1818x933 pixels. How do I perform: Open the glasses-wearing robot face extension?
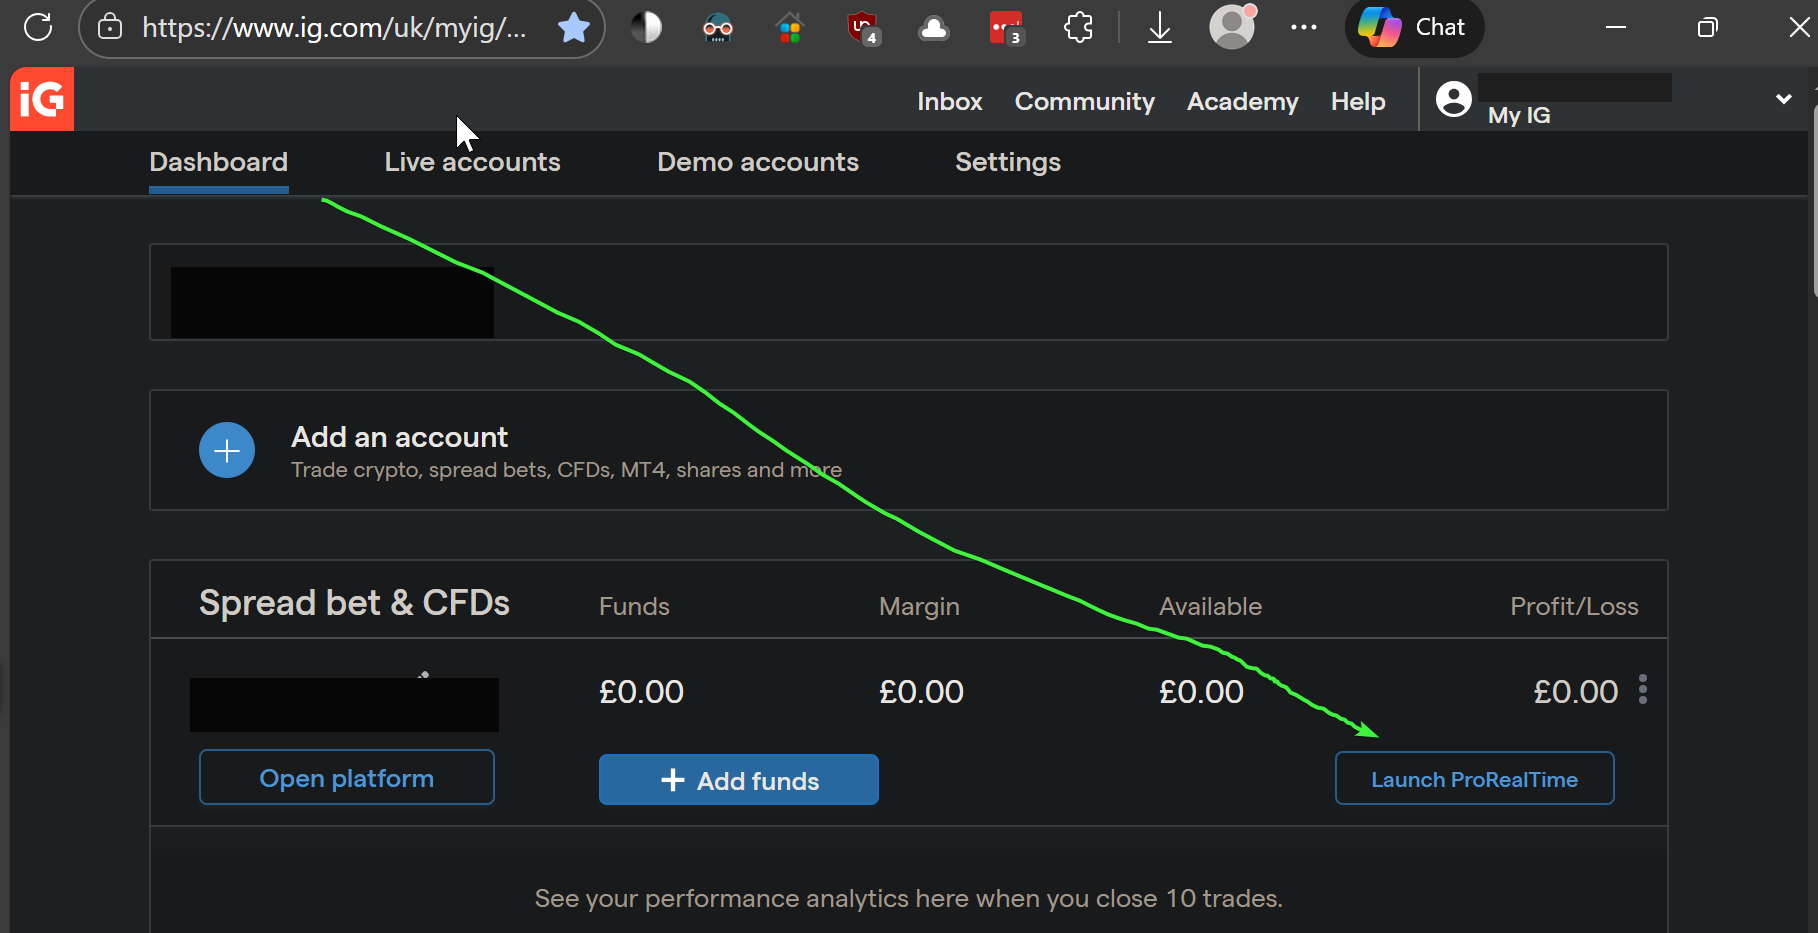tap(718, 27)
